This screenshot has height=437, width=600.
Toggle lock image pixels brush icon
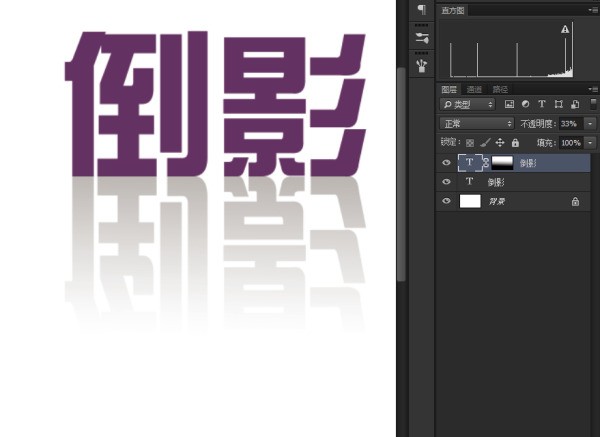coord(485,143)
